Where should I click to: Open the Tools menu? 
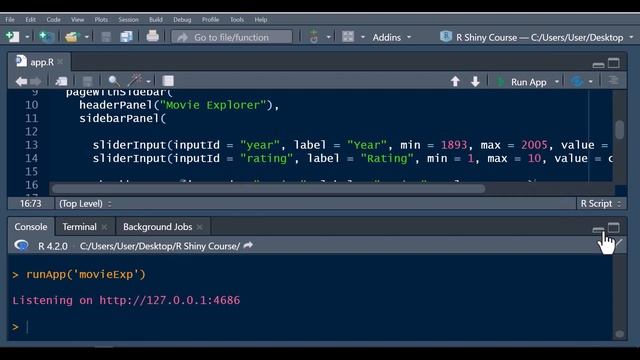pyautogui.click(x=236, y=20)
